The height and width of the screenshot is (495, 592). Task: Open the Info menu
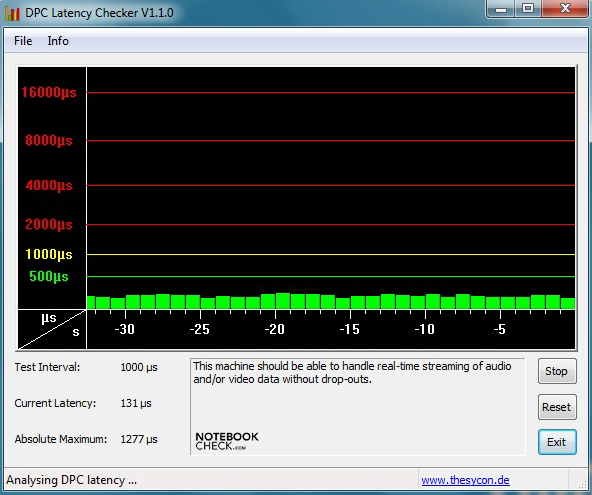58,41
